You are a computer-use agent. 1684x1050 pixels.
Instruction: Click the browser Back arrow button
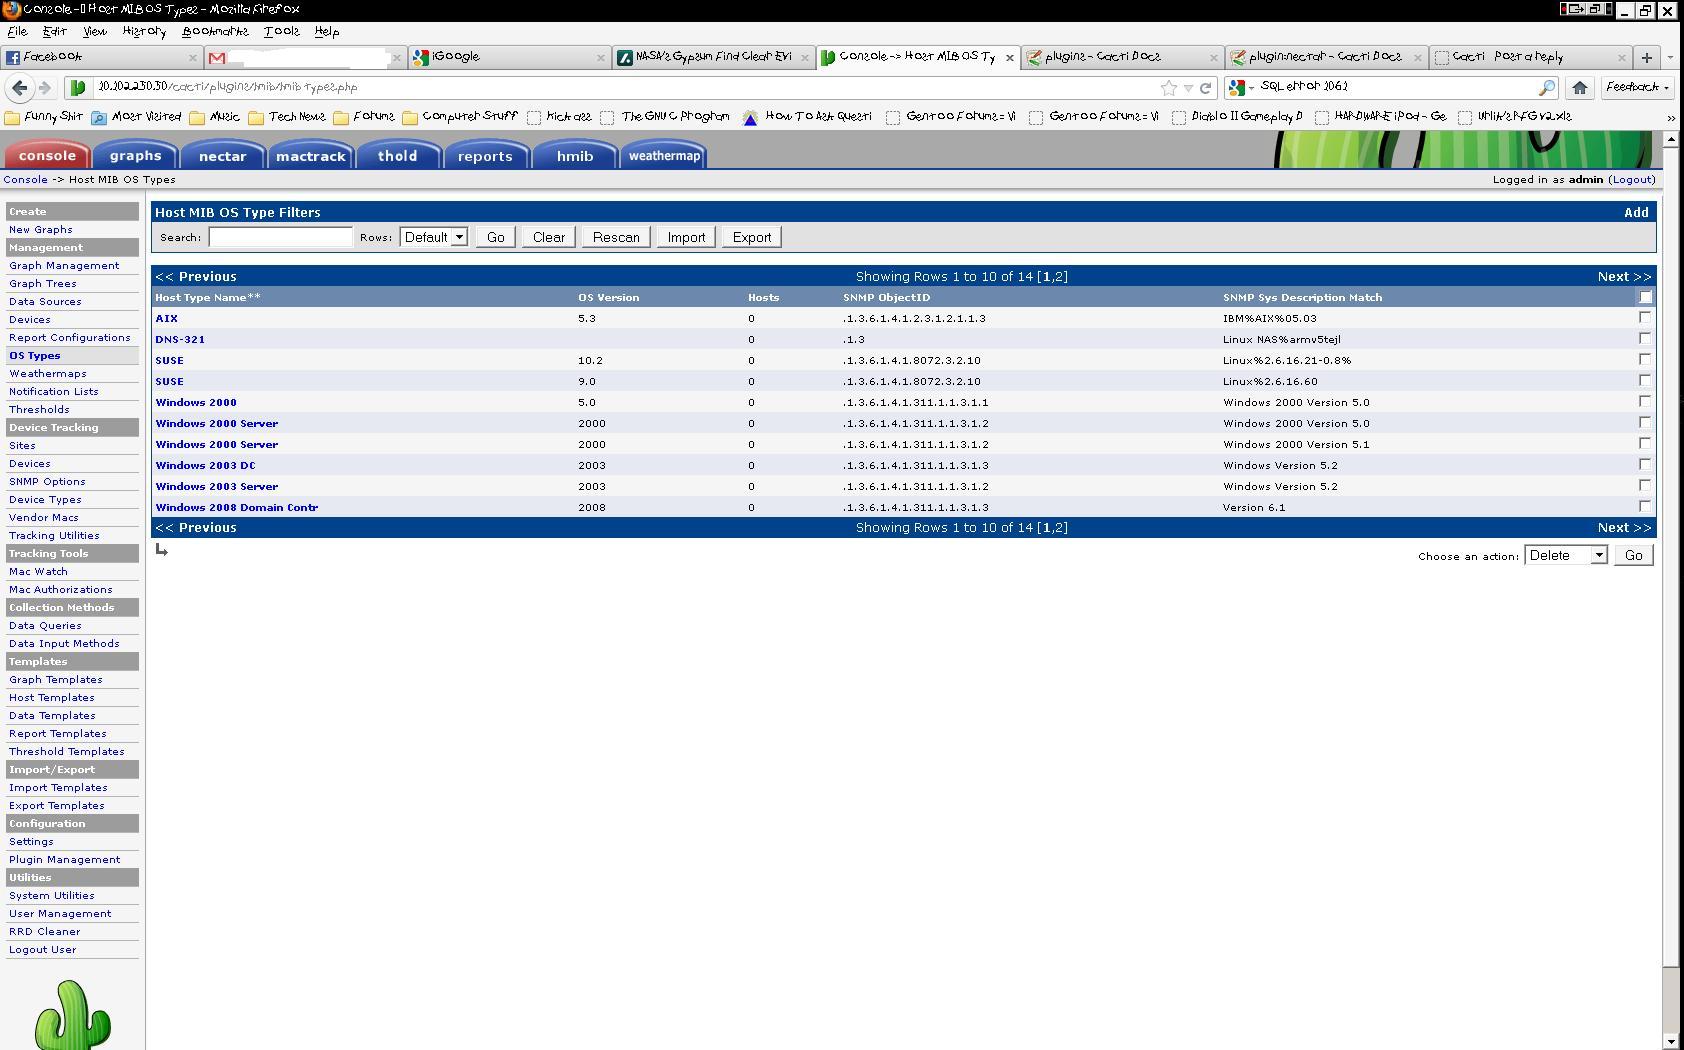(x=19, y=88)
